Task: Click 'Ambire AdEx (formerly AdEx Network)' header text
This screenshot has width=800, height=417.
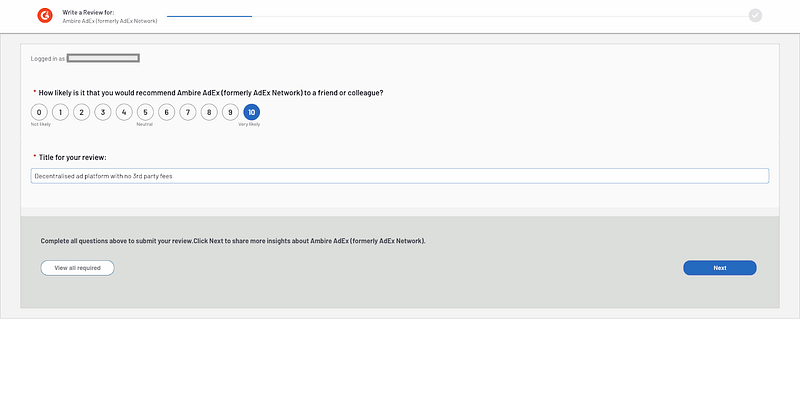Action: coord(110,21)
